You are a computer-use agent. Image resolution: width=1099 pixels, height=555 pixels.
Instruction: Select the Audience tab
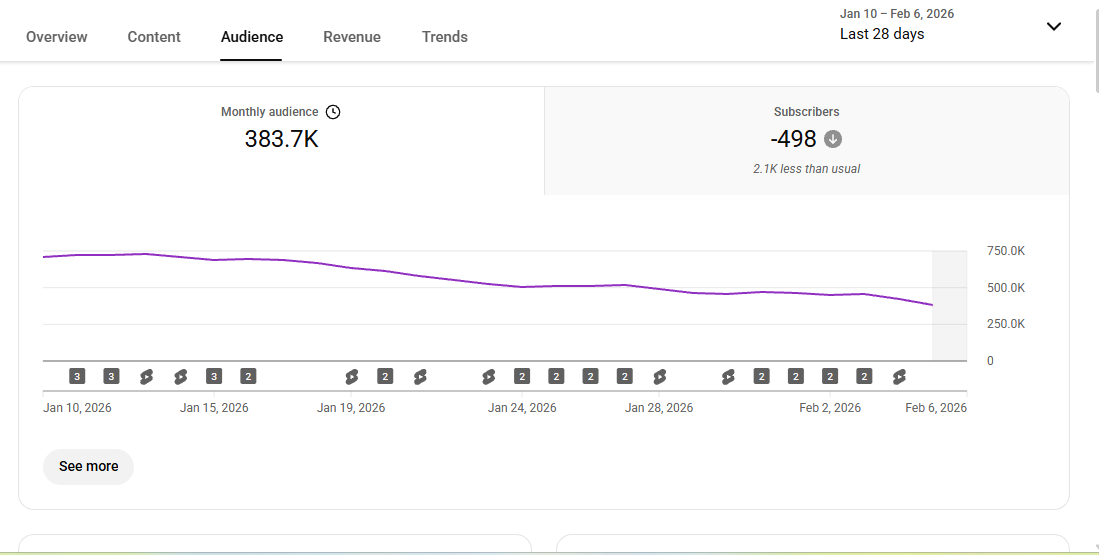[252, 37]
